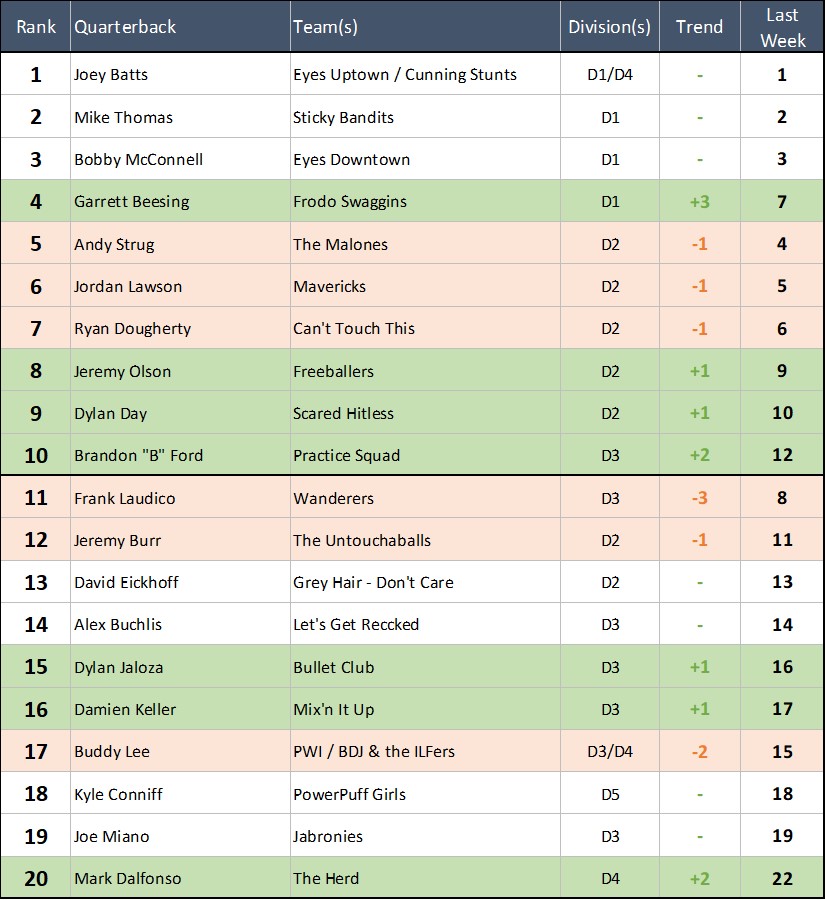Select the -3 trend for Frank Laudico

(699, 498)
